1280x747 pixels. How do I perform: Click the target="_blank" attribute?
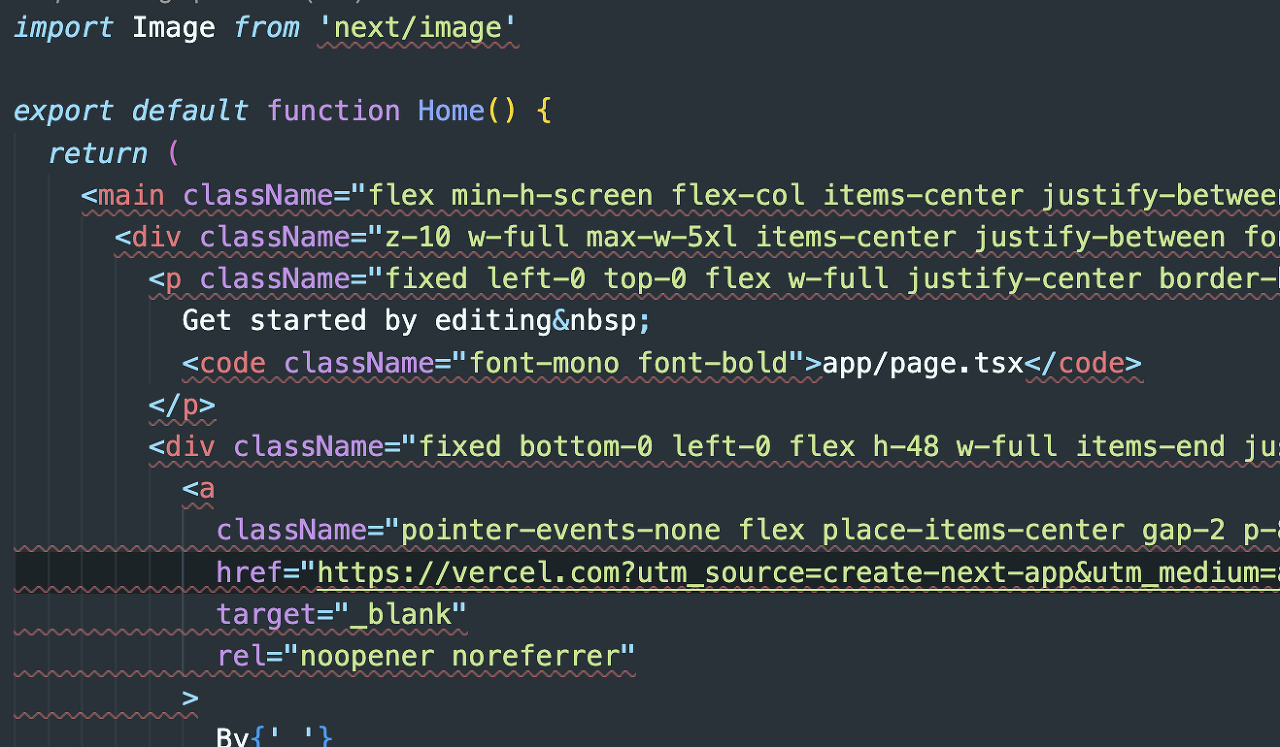342,615
